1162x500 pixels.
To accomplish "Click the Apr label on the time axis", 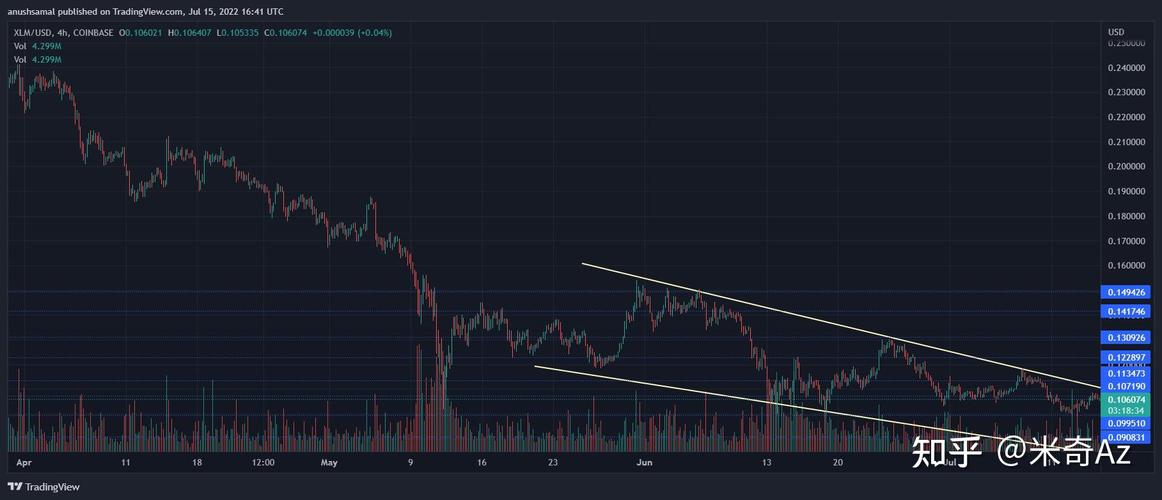I will coord(25,464).
